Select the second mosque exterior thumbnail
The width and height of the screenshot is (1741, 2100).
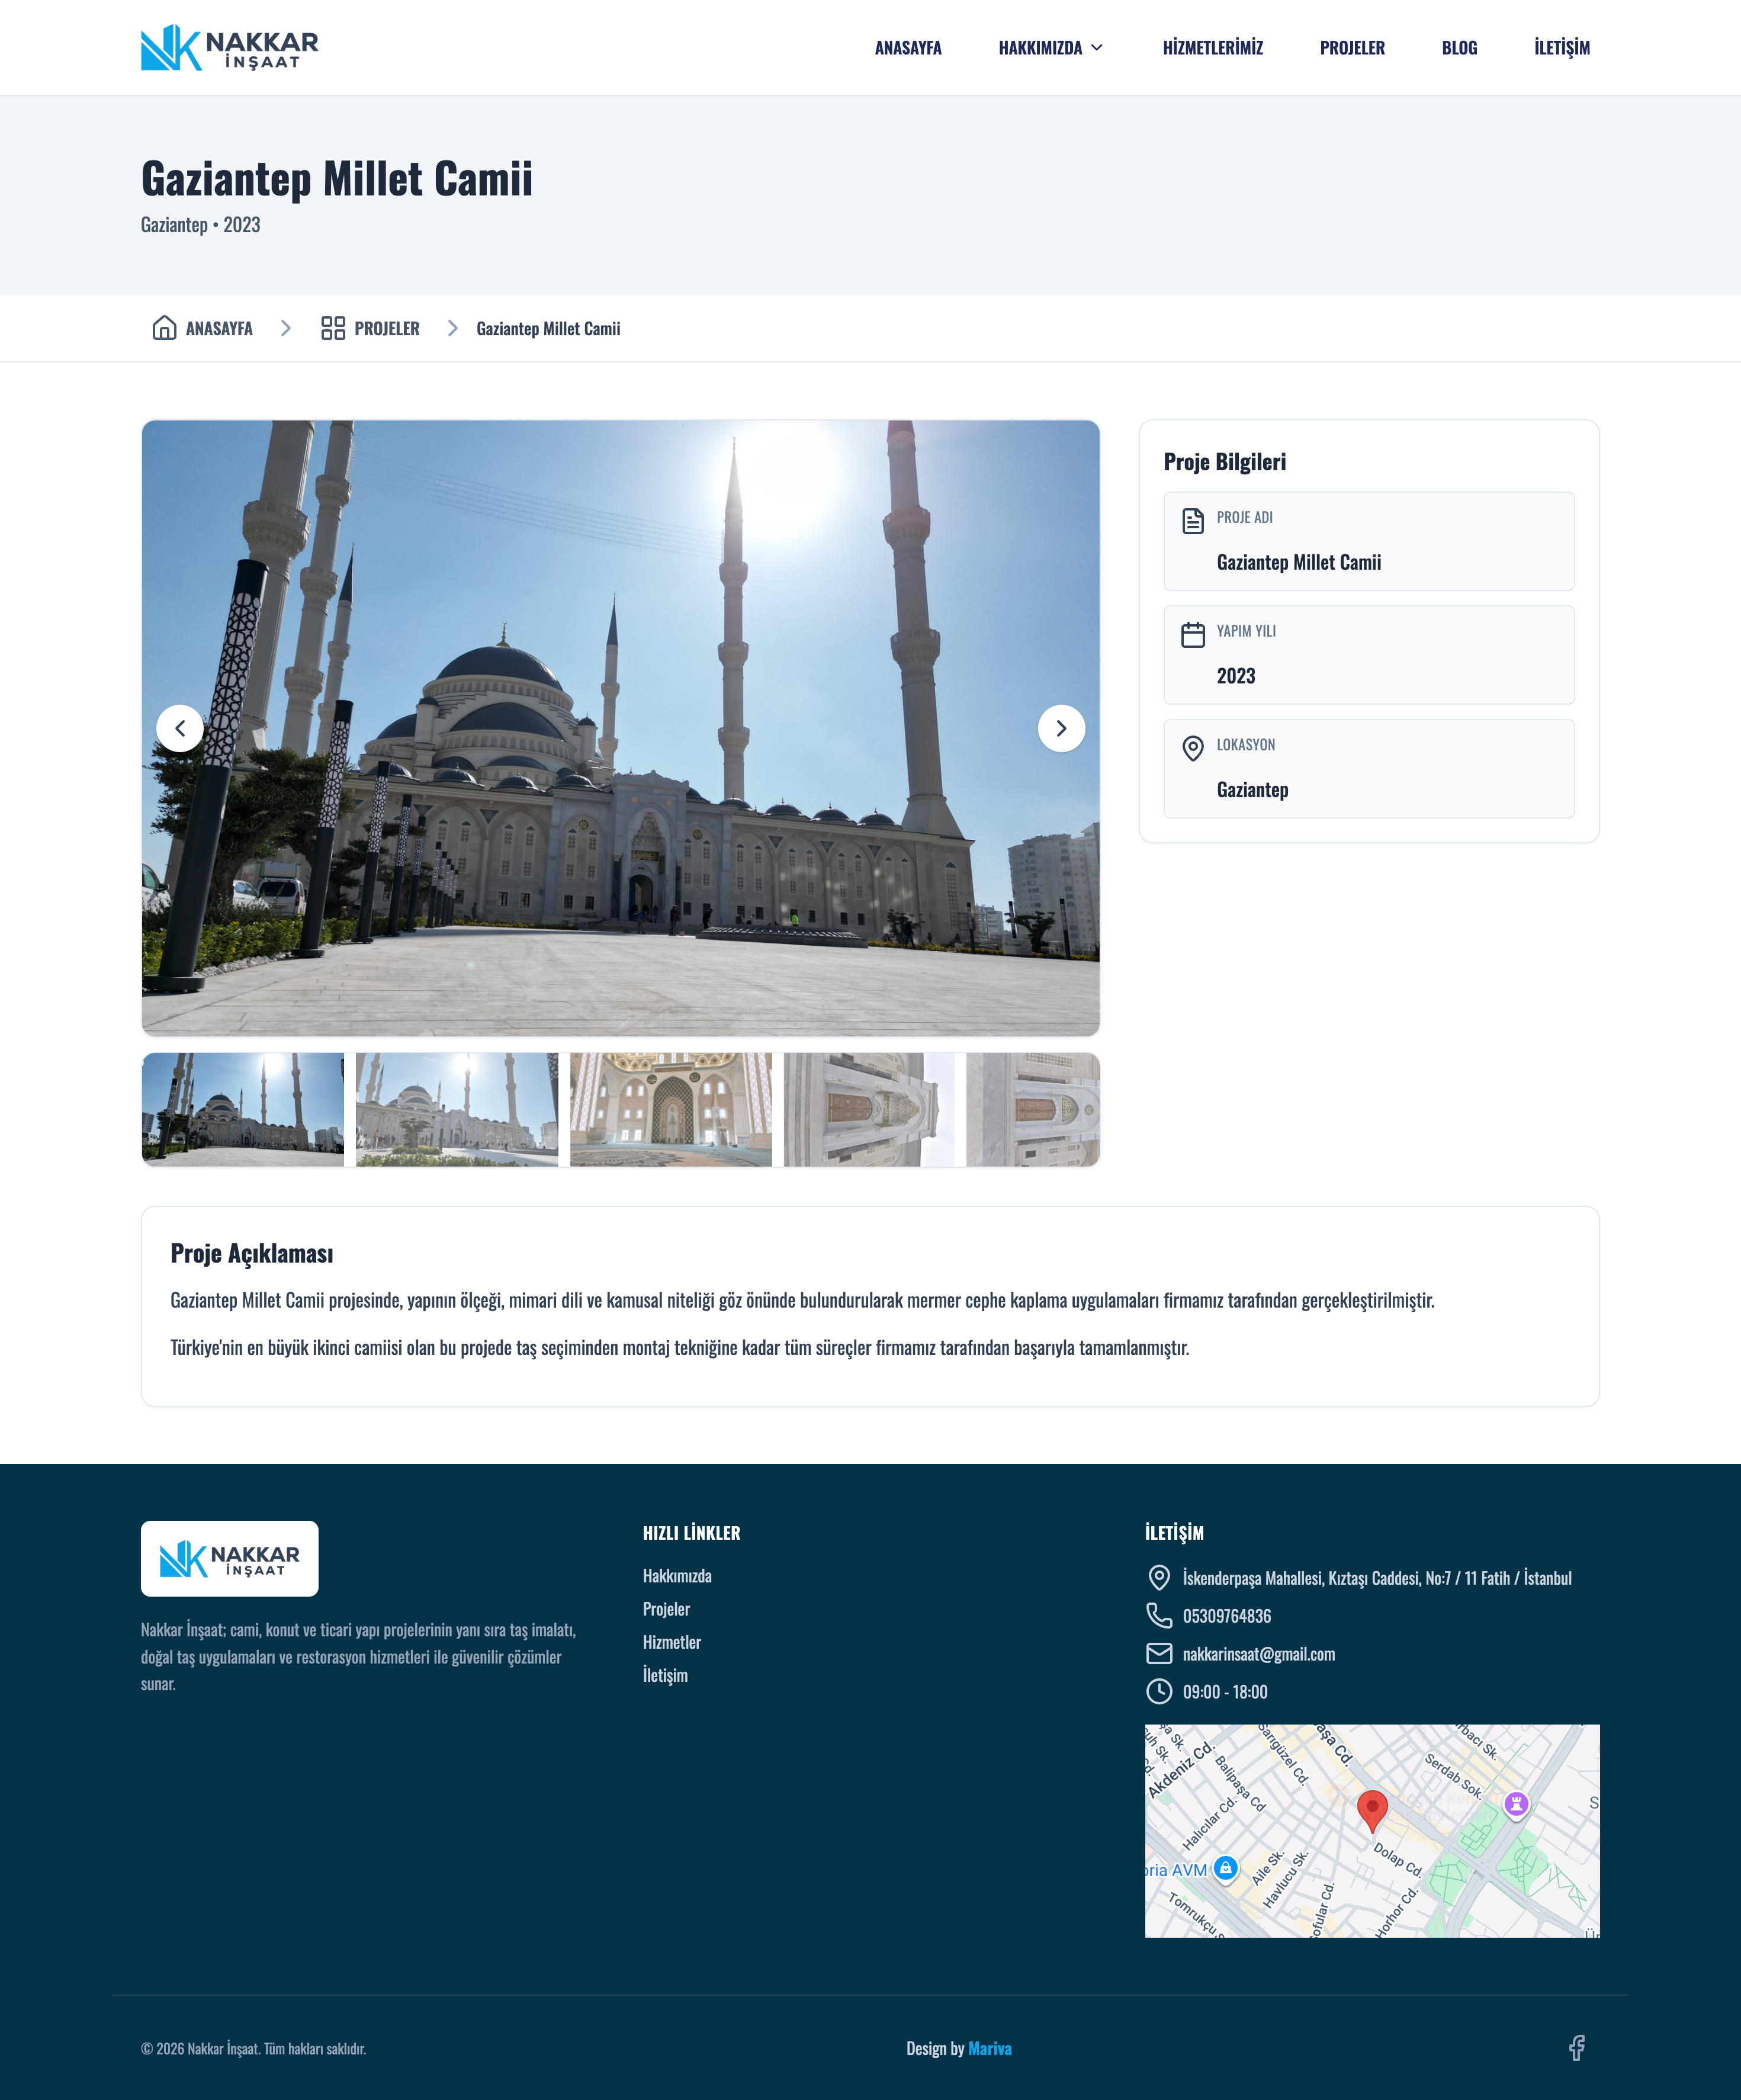pos(456,1109)
